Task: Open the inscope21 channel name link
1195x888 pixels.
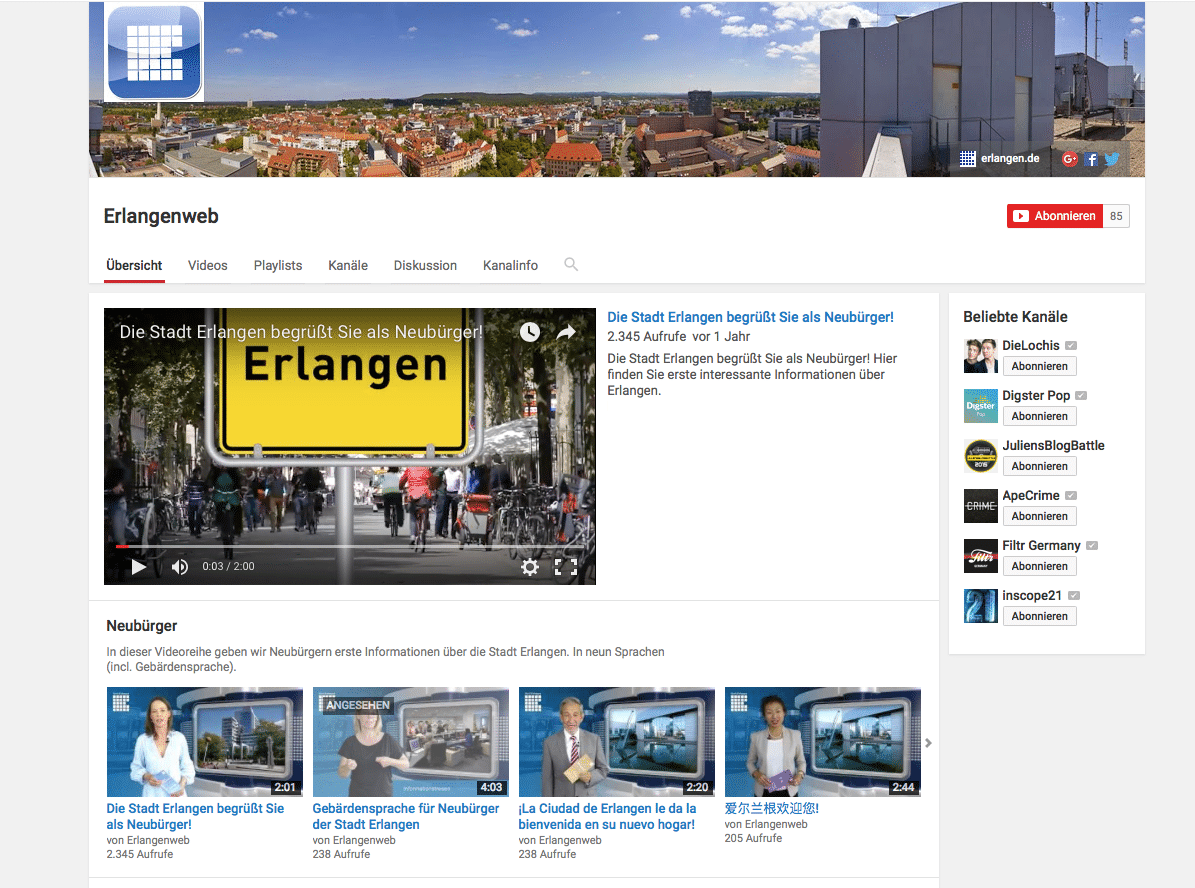Action: tap(1032, 595)
